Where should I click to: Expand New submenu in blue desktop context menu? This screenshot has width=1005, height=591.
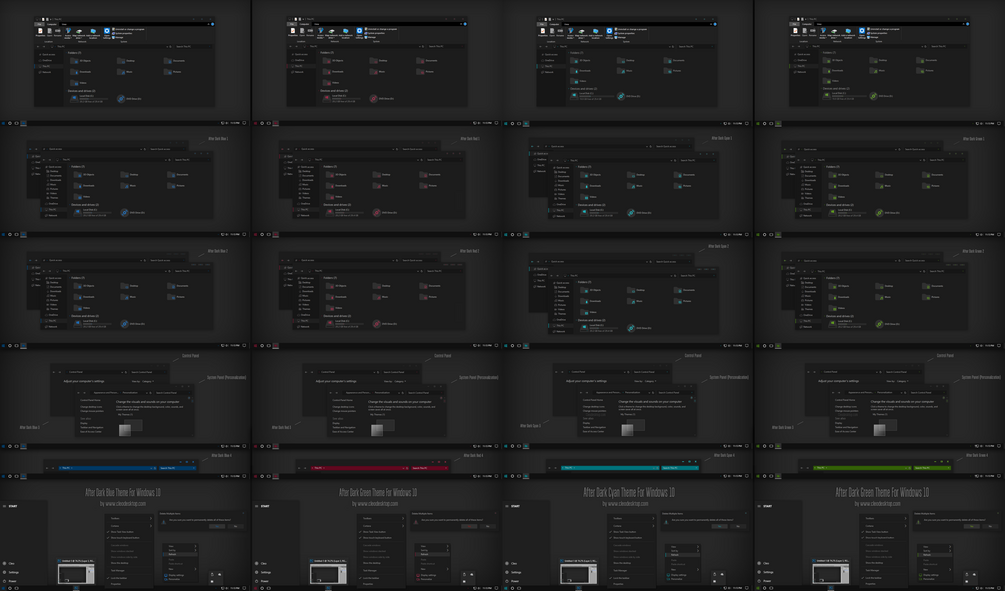(x=180, y=569)
